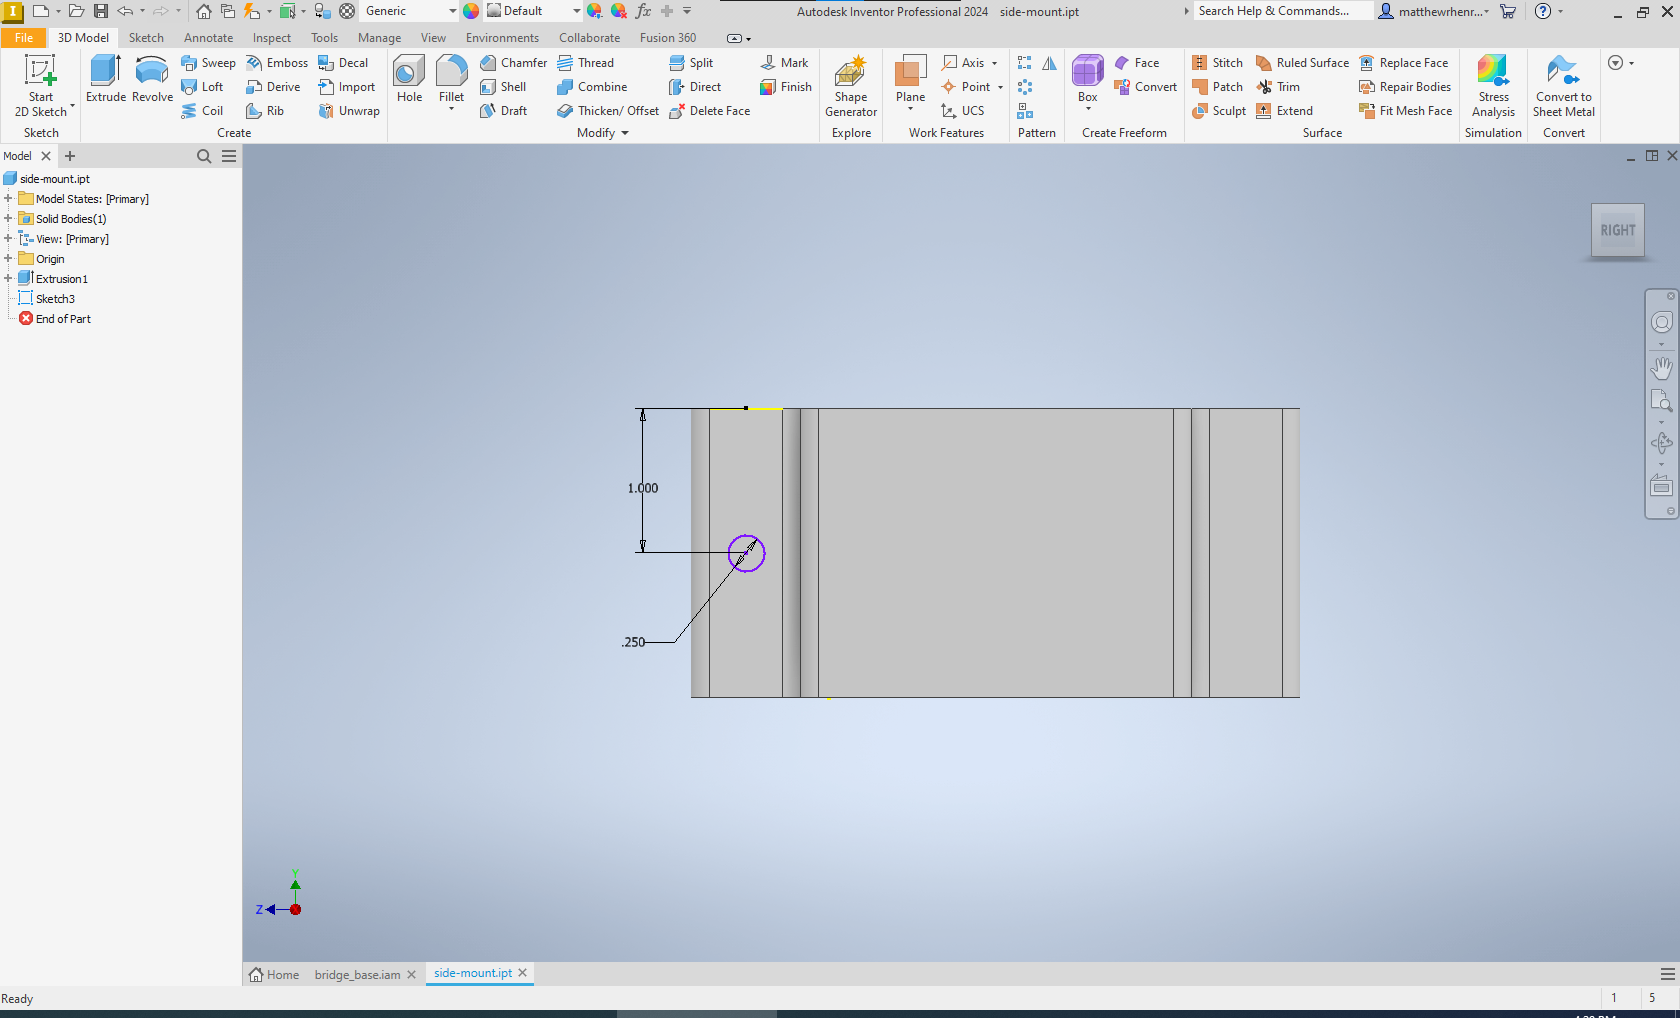1680x1018 pixels.
Task: Click the matthewrhenr account button
Action: pos(1434,11)
